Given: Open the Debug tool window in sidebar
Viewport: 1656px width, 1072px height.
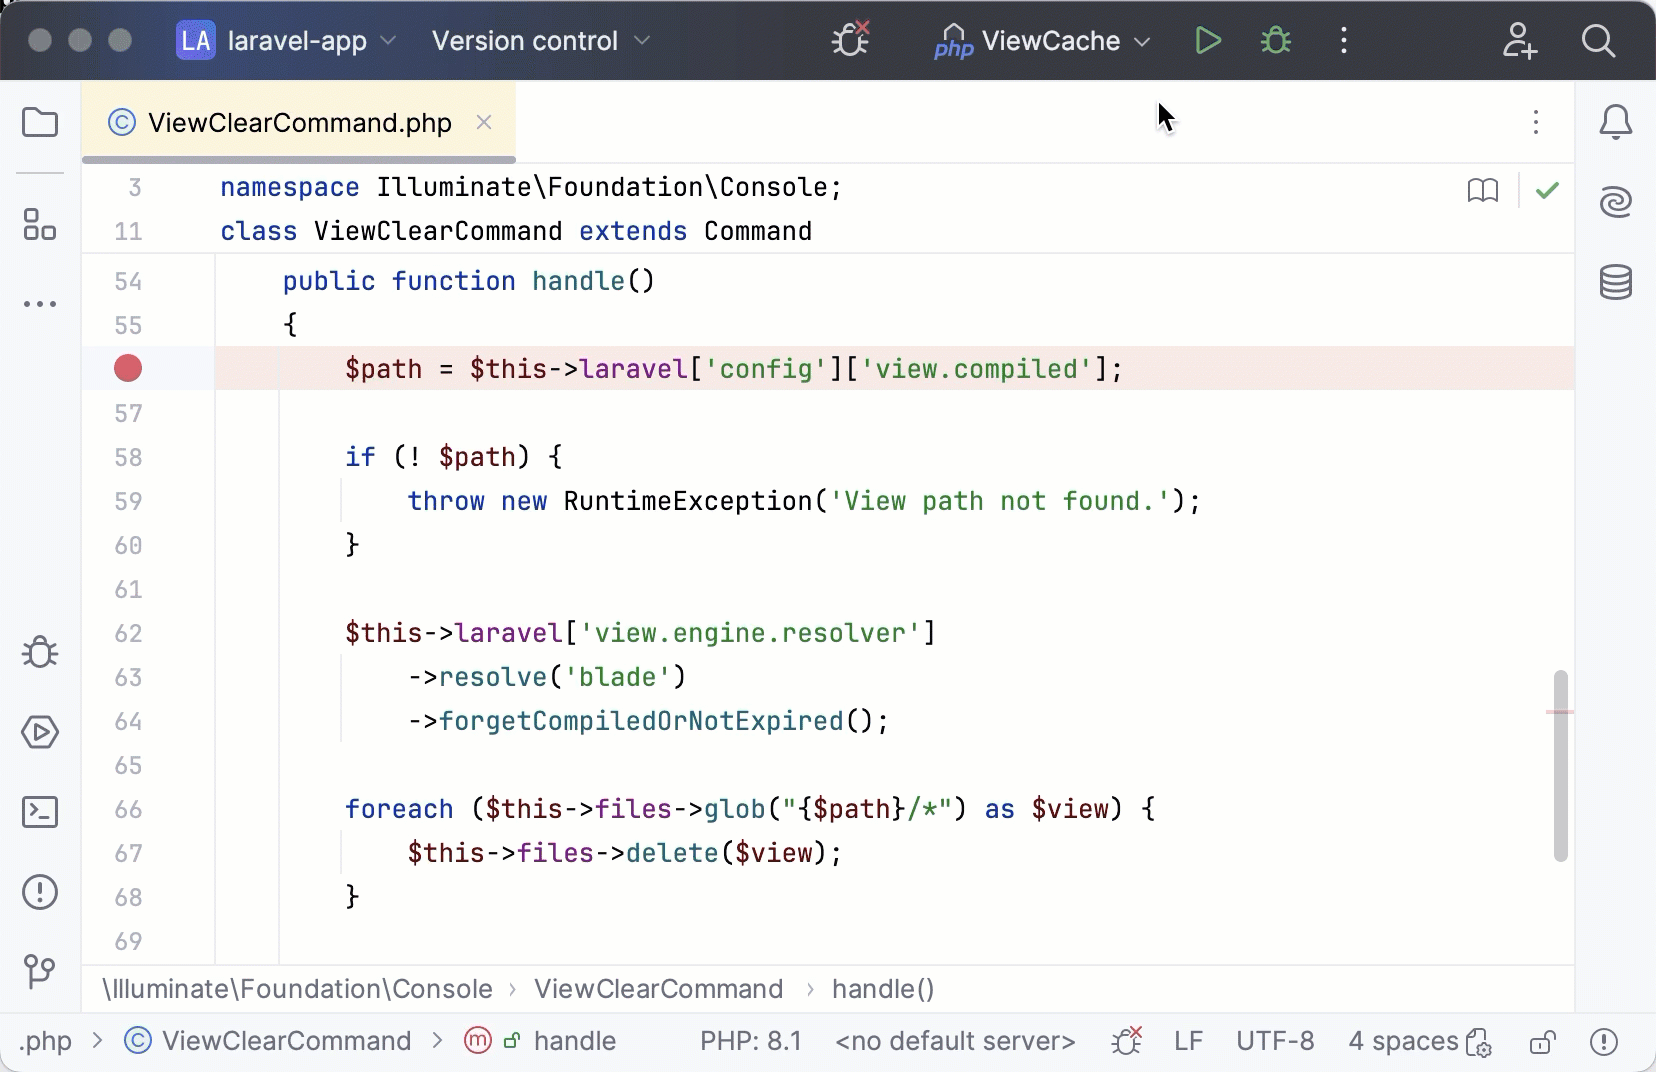Looking at the screenshot, I should click(40, 652).
